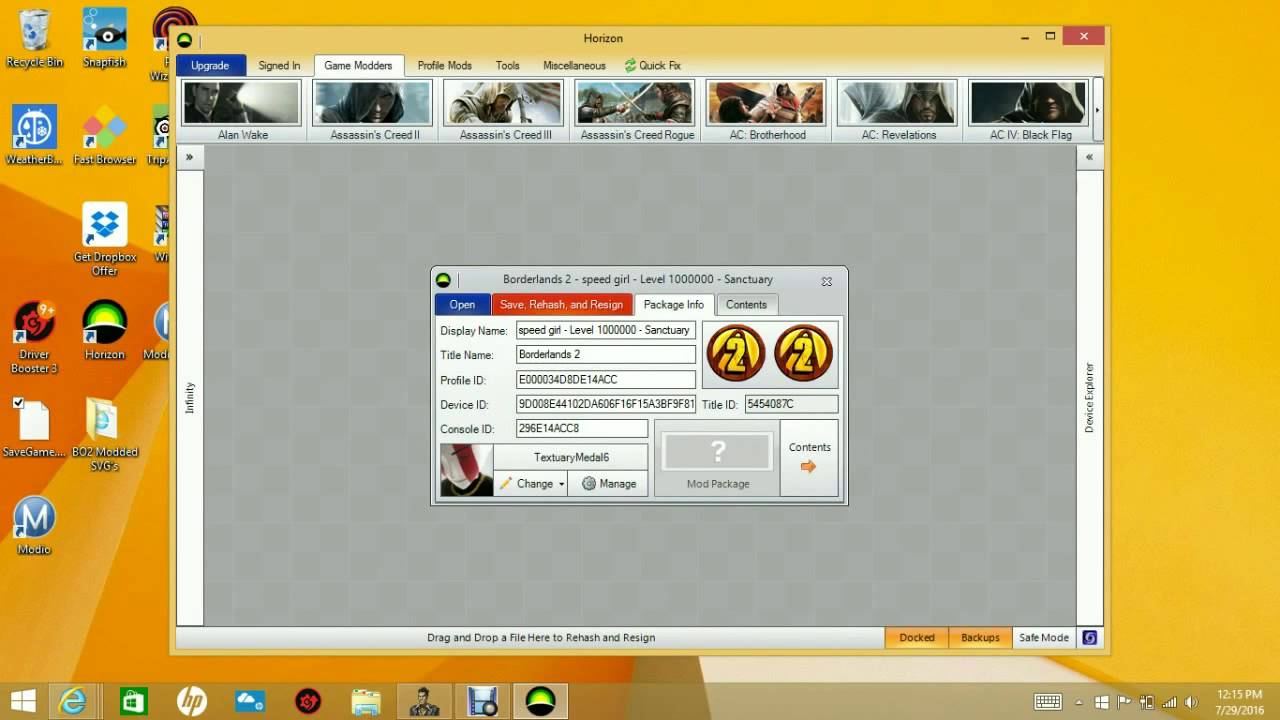1280x720 pixels.
Task: Switch to the Contents tab
Action: [746, 305]
